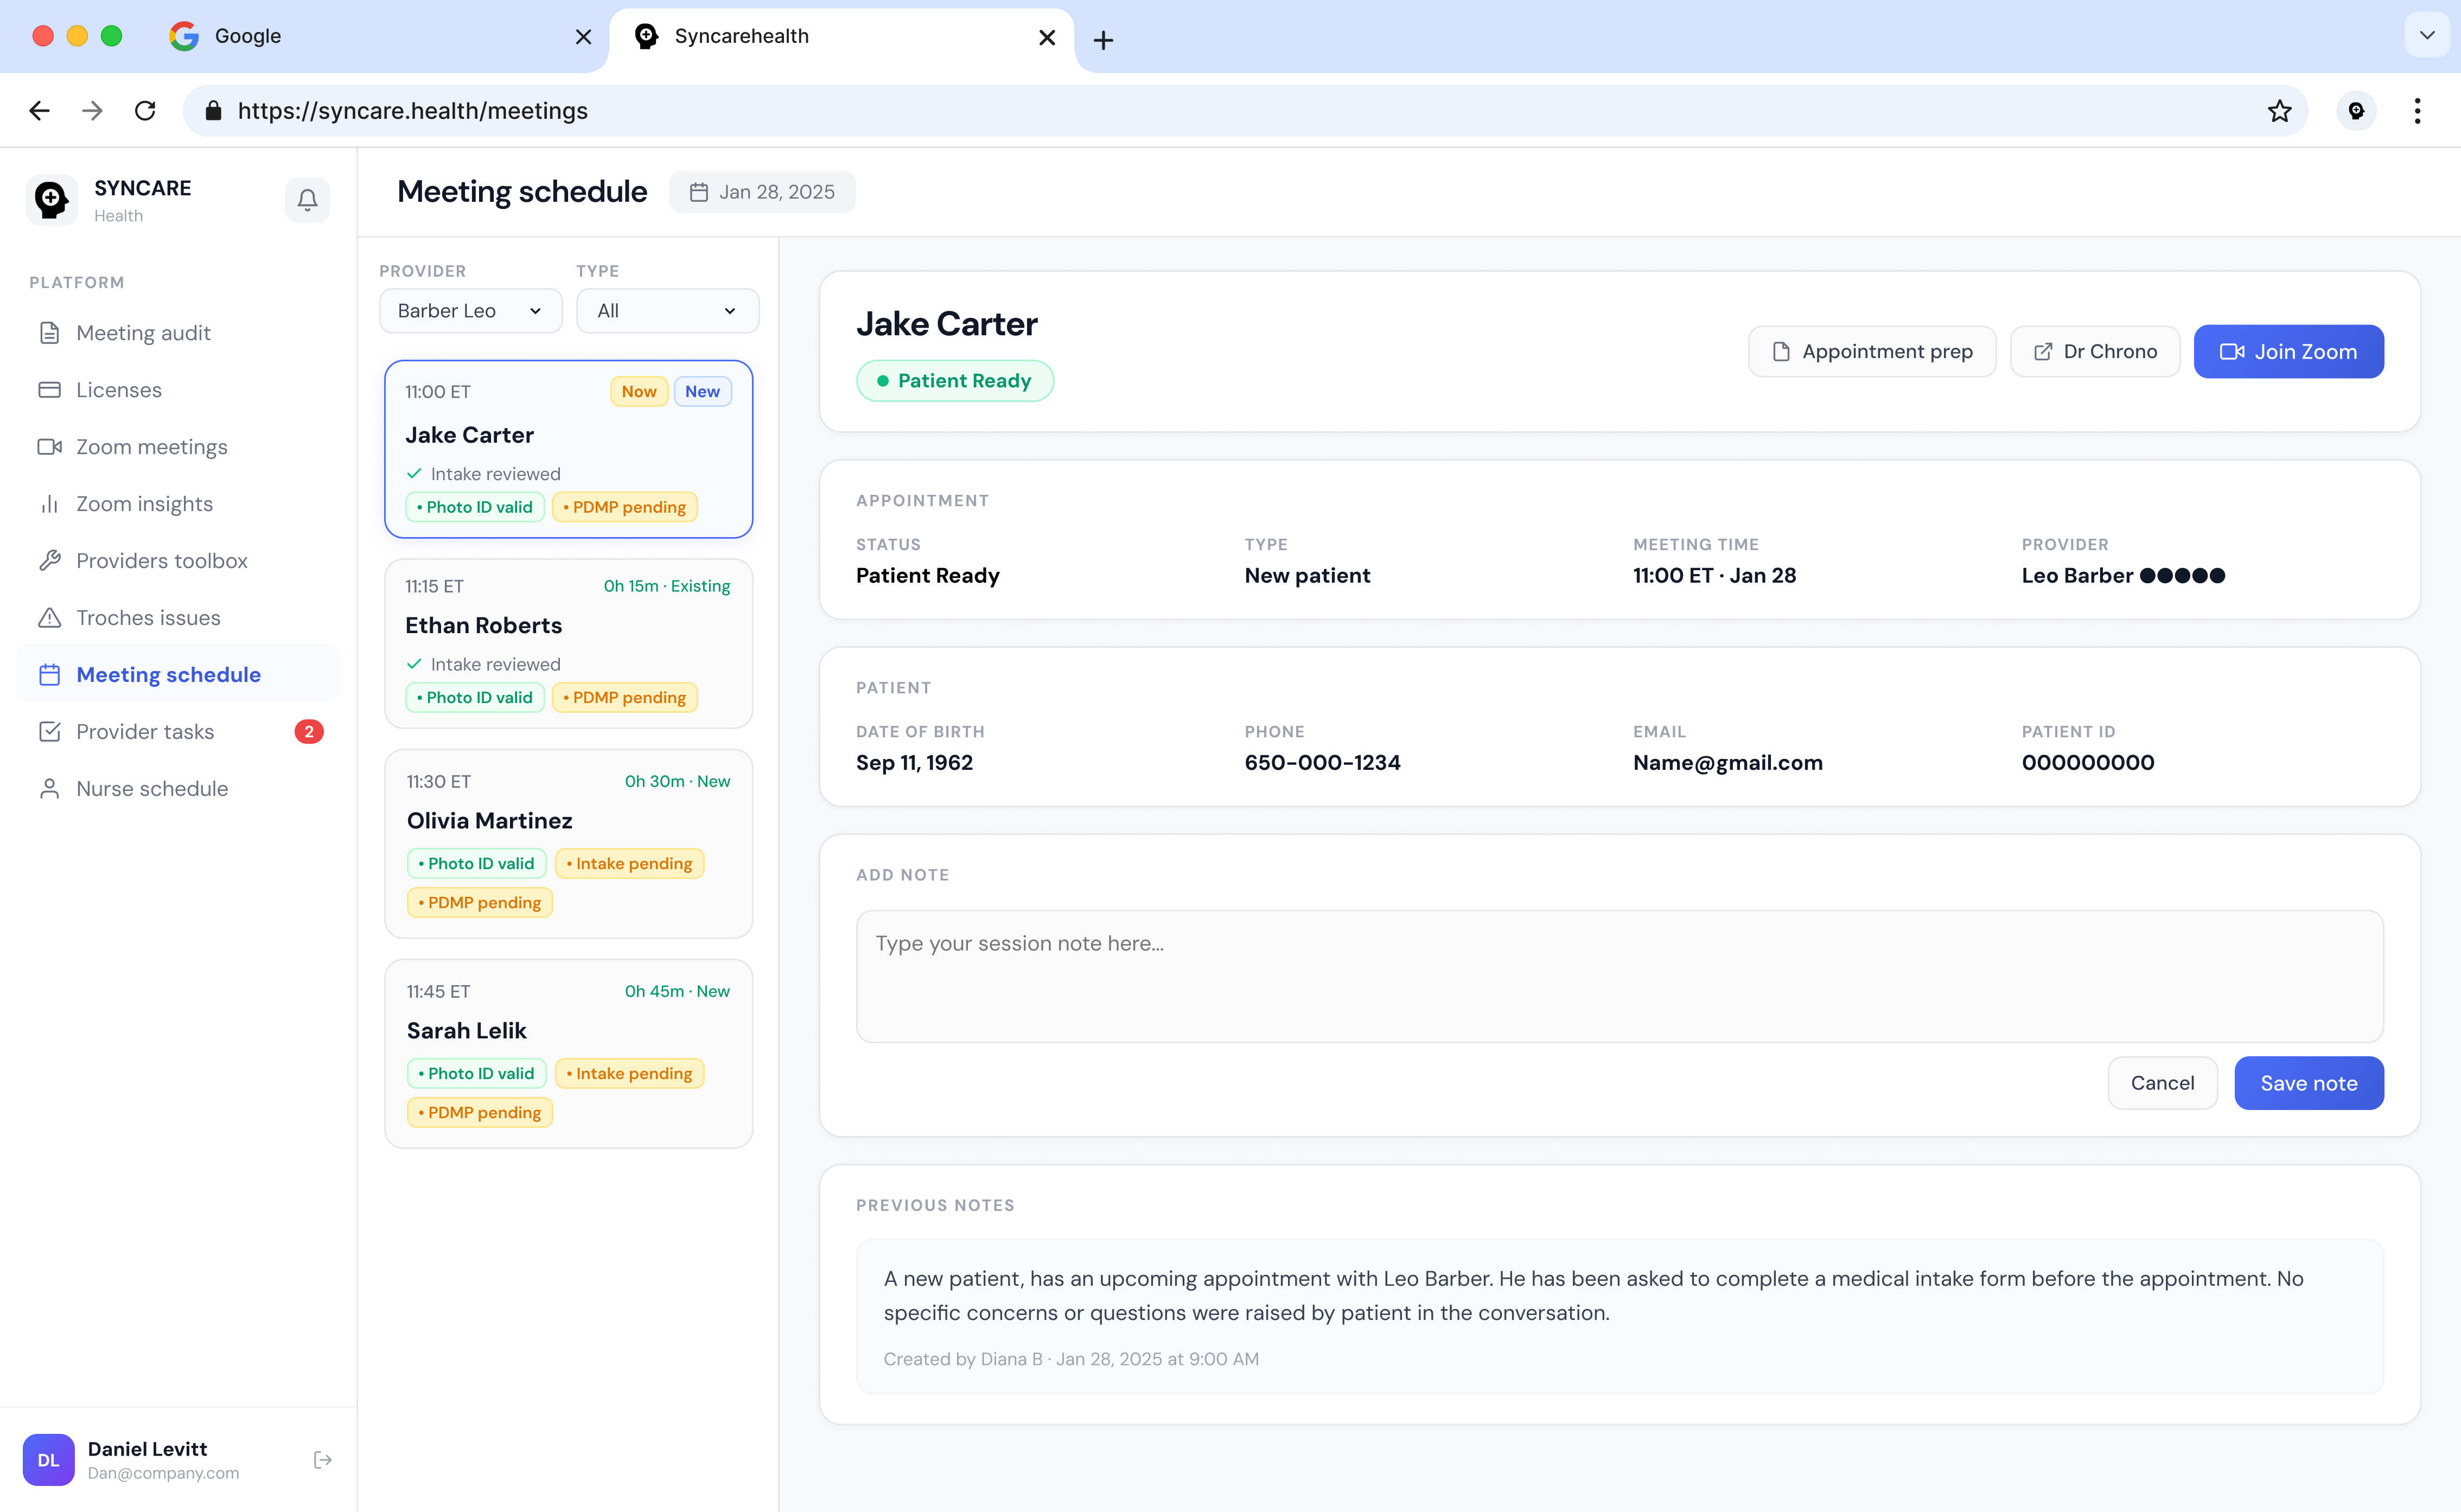Open Appointment prep for Jake Carter
2461x1512 pixels.
[1871, 351]
